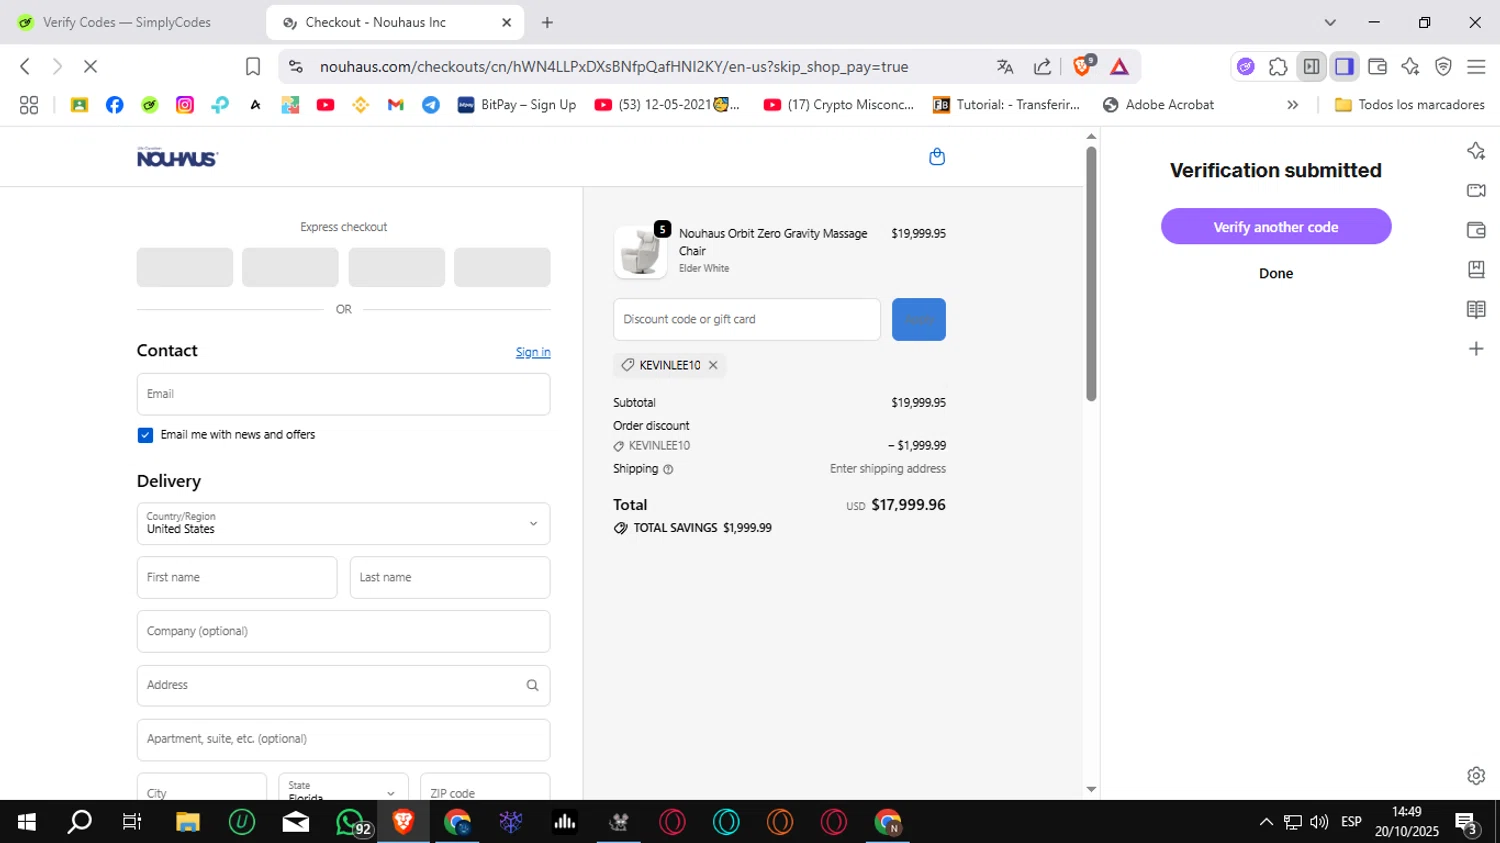
Task: Open the Windows Start menu
Action: [27, 822]
